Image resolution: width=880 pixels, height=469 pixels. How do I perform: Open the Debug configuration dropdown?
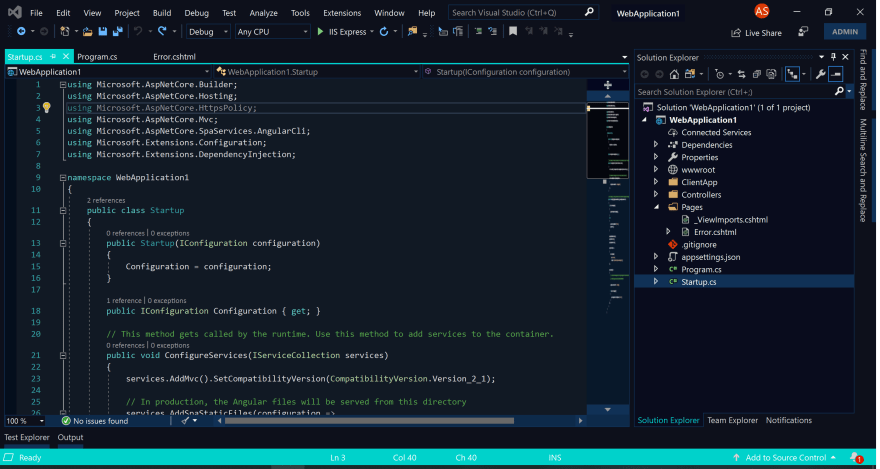[x=208, y=32]
